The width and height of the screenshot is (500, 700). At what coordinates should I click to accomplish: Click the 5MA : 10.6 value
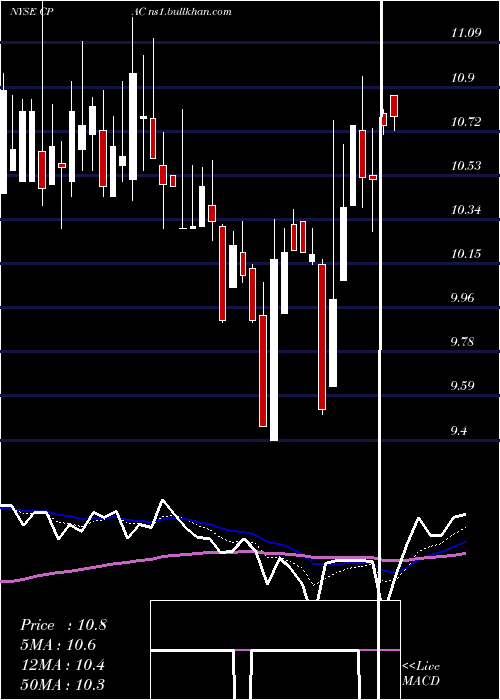[58, 645]
